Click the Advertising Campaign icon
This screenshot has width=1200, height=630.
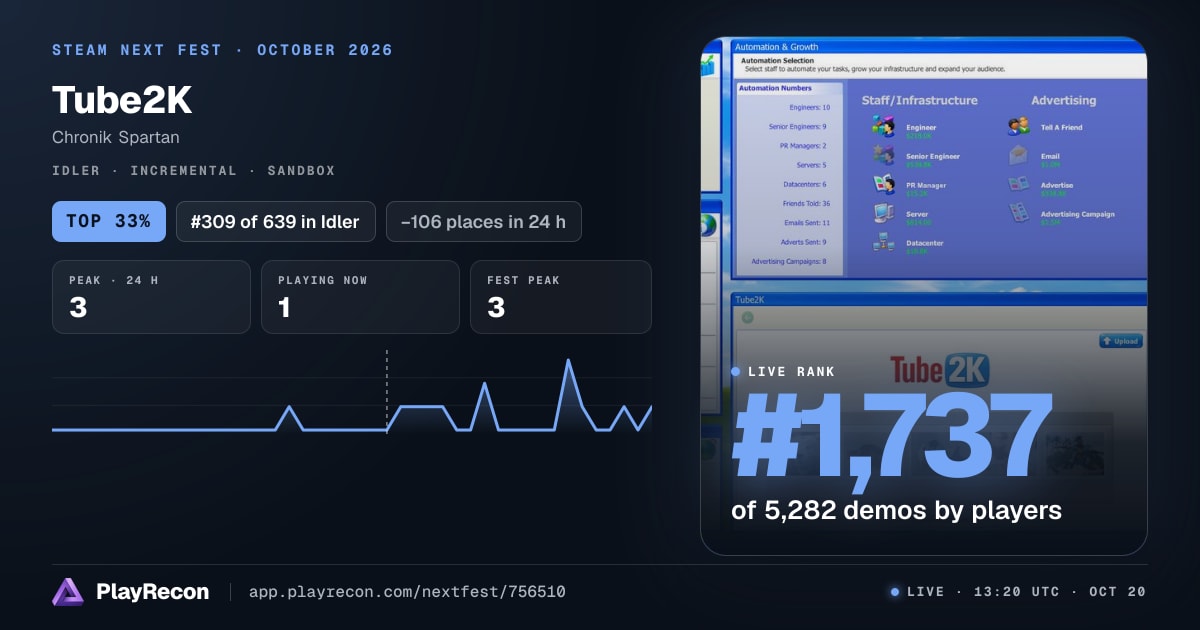pos(1018,213)
